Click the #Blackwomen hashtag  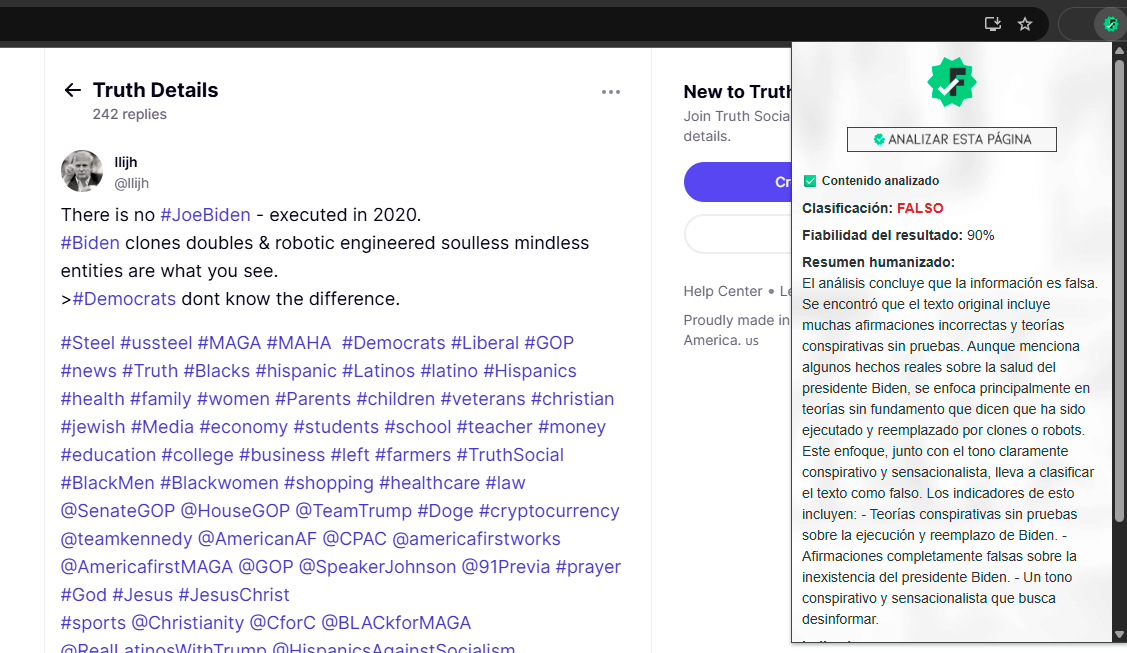point(219,483)
